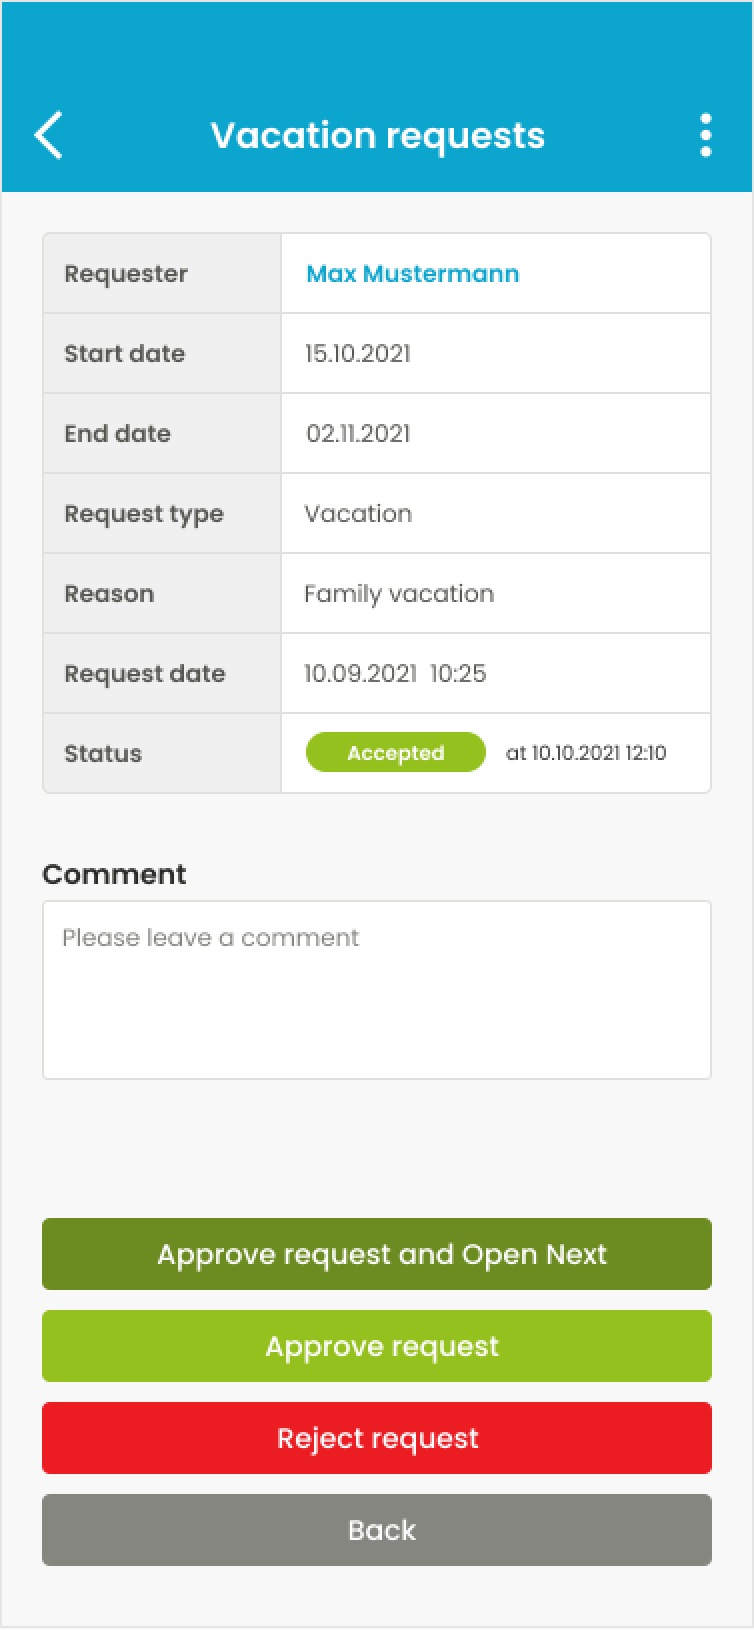Select the end date value 02.11.2021

coord(358,434)
